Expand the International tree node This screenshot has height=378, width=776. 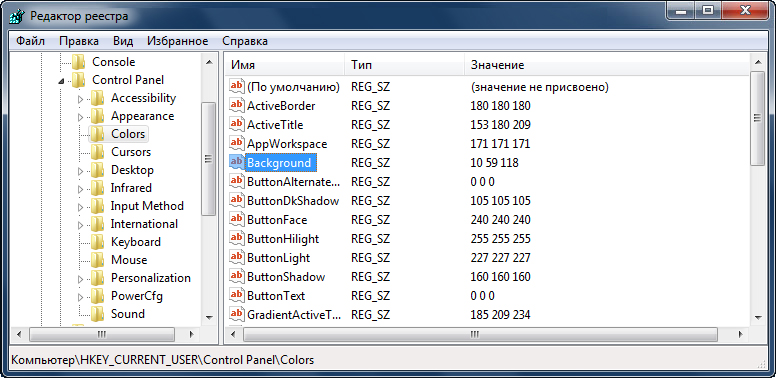[x=80, y=225]
